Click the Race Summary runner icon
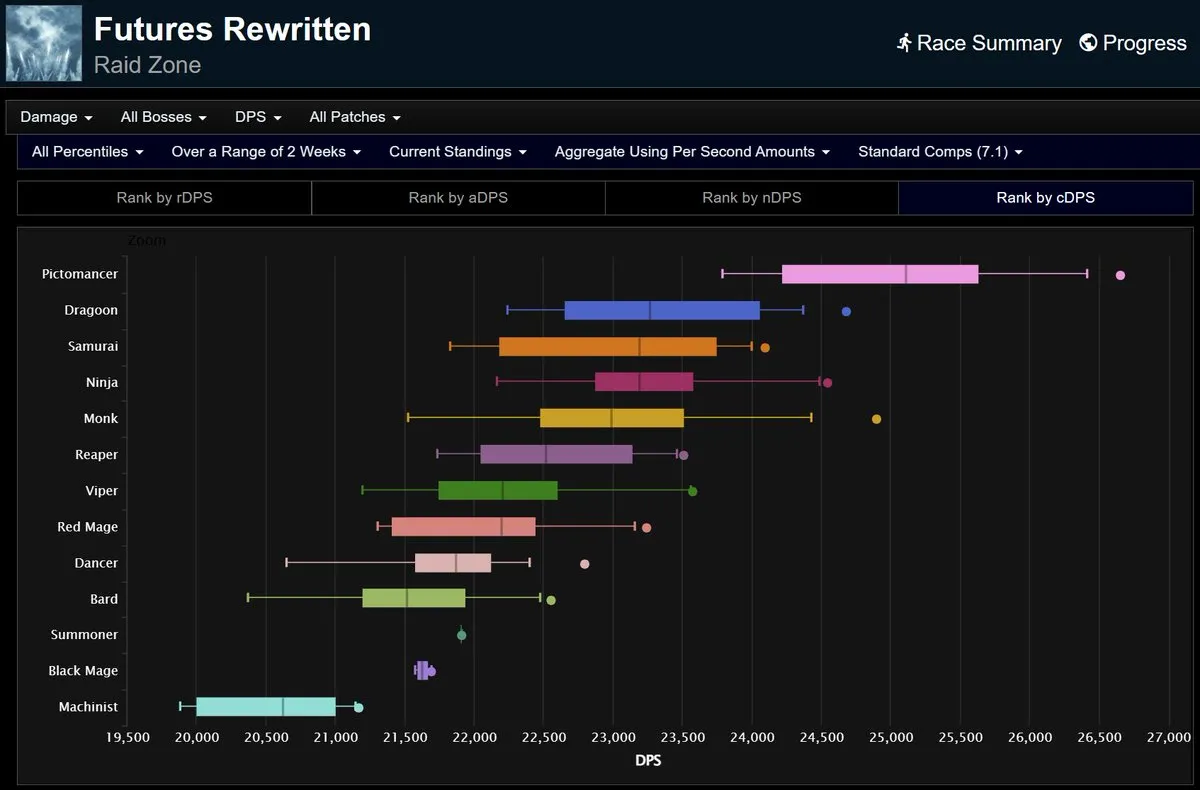 click(904, 43)
